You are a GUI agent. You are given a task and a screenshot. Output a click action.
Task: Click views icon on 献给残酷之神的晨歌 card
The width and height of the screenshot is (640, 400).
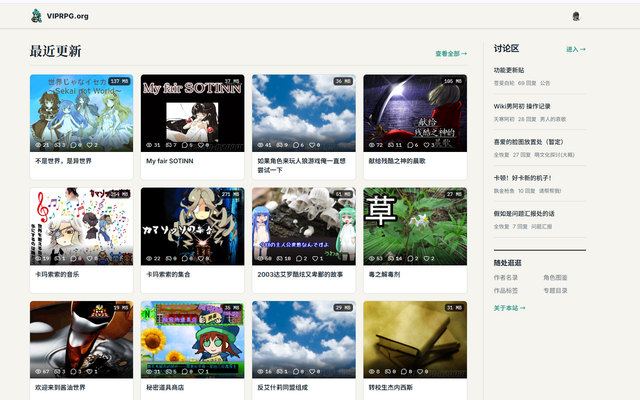(x=372, y=145)
